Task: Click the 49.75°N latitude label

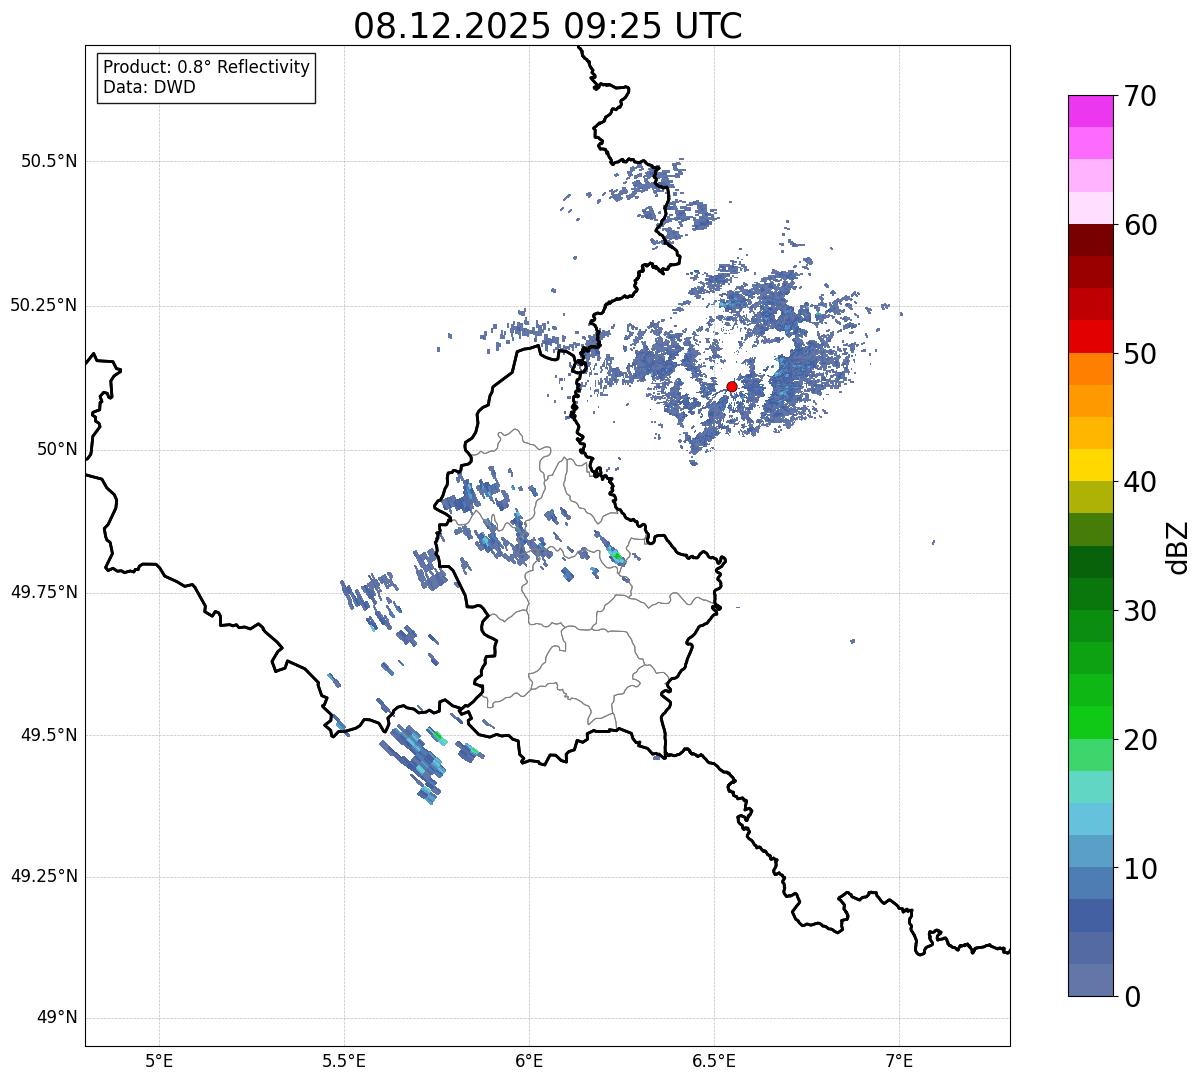Action: coord(44,592)
